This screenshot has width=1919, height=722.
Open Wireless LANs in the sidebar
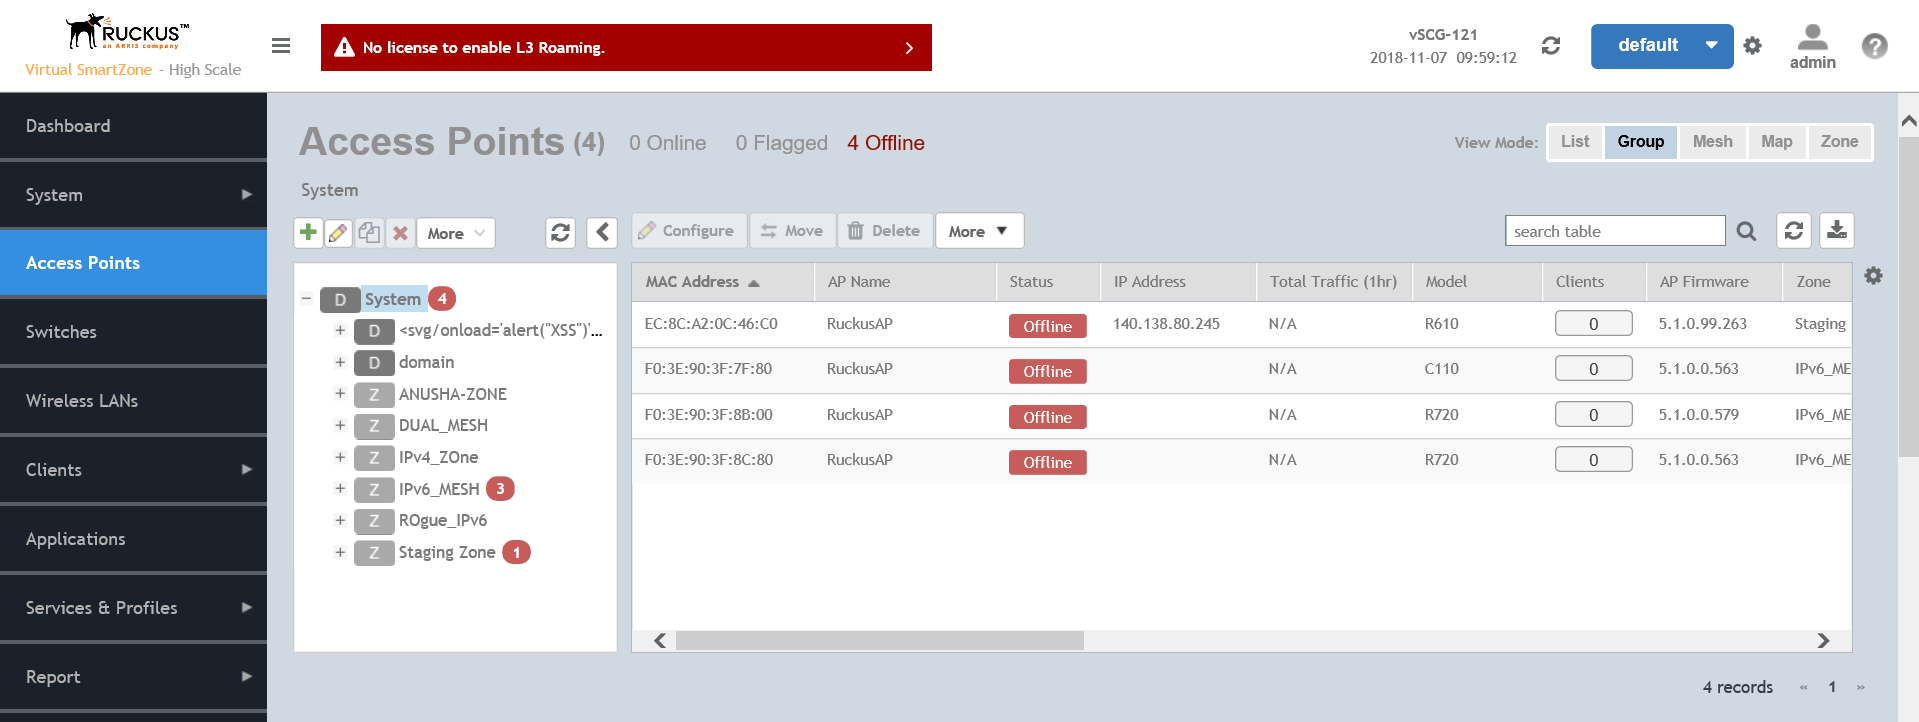[x=133, y=401]
